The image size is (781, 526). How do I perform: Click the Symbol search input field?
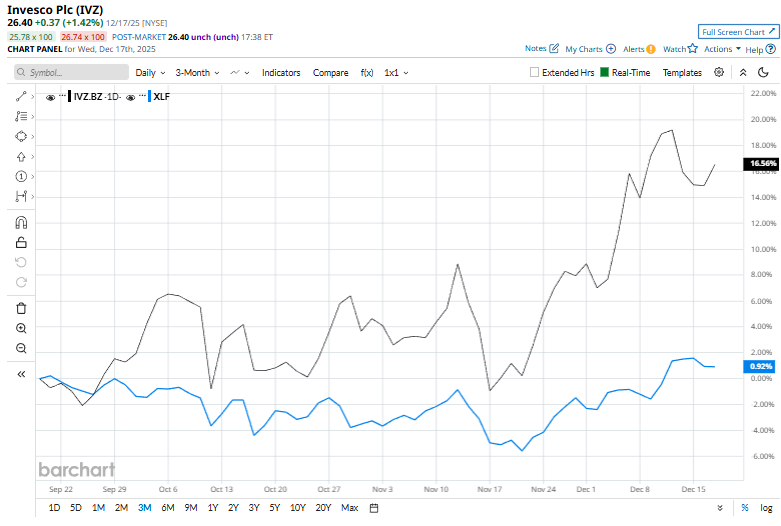click(x=71, y=72)
